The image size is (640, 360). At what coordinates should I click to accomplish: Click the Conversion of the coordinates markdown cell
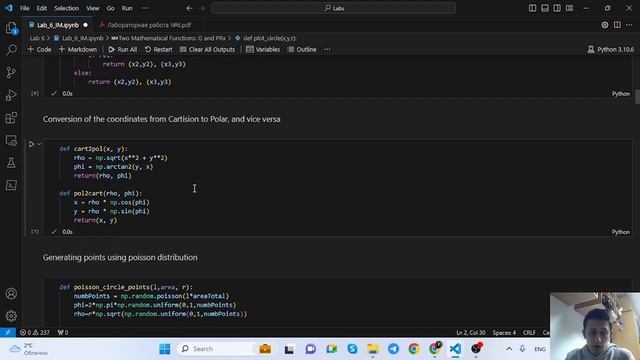click(x=161, y=119)
